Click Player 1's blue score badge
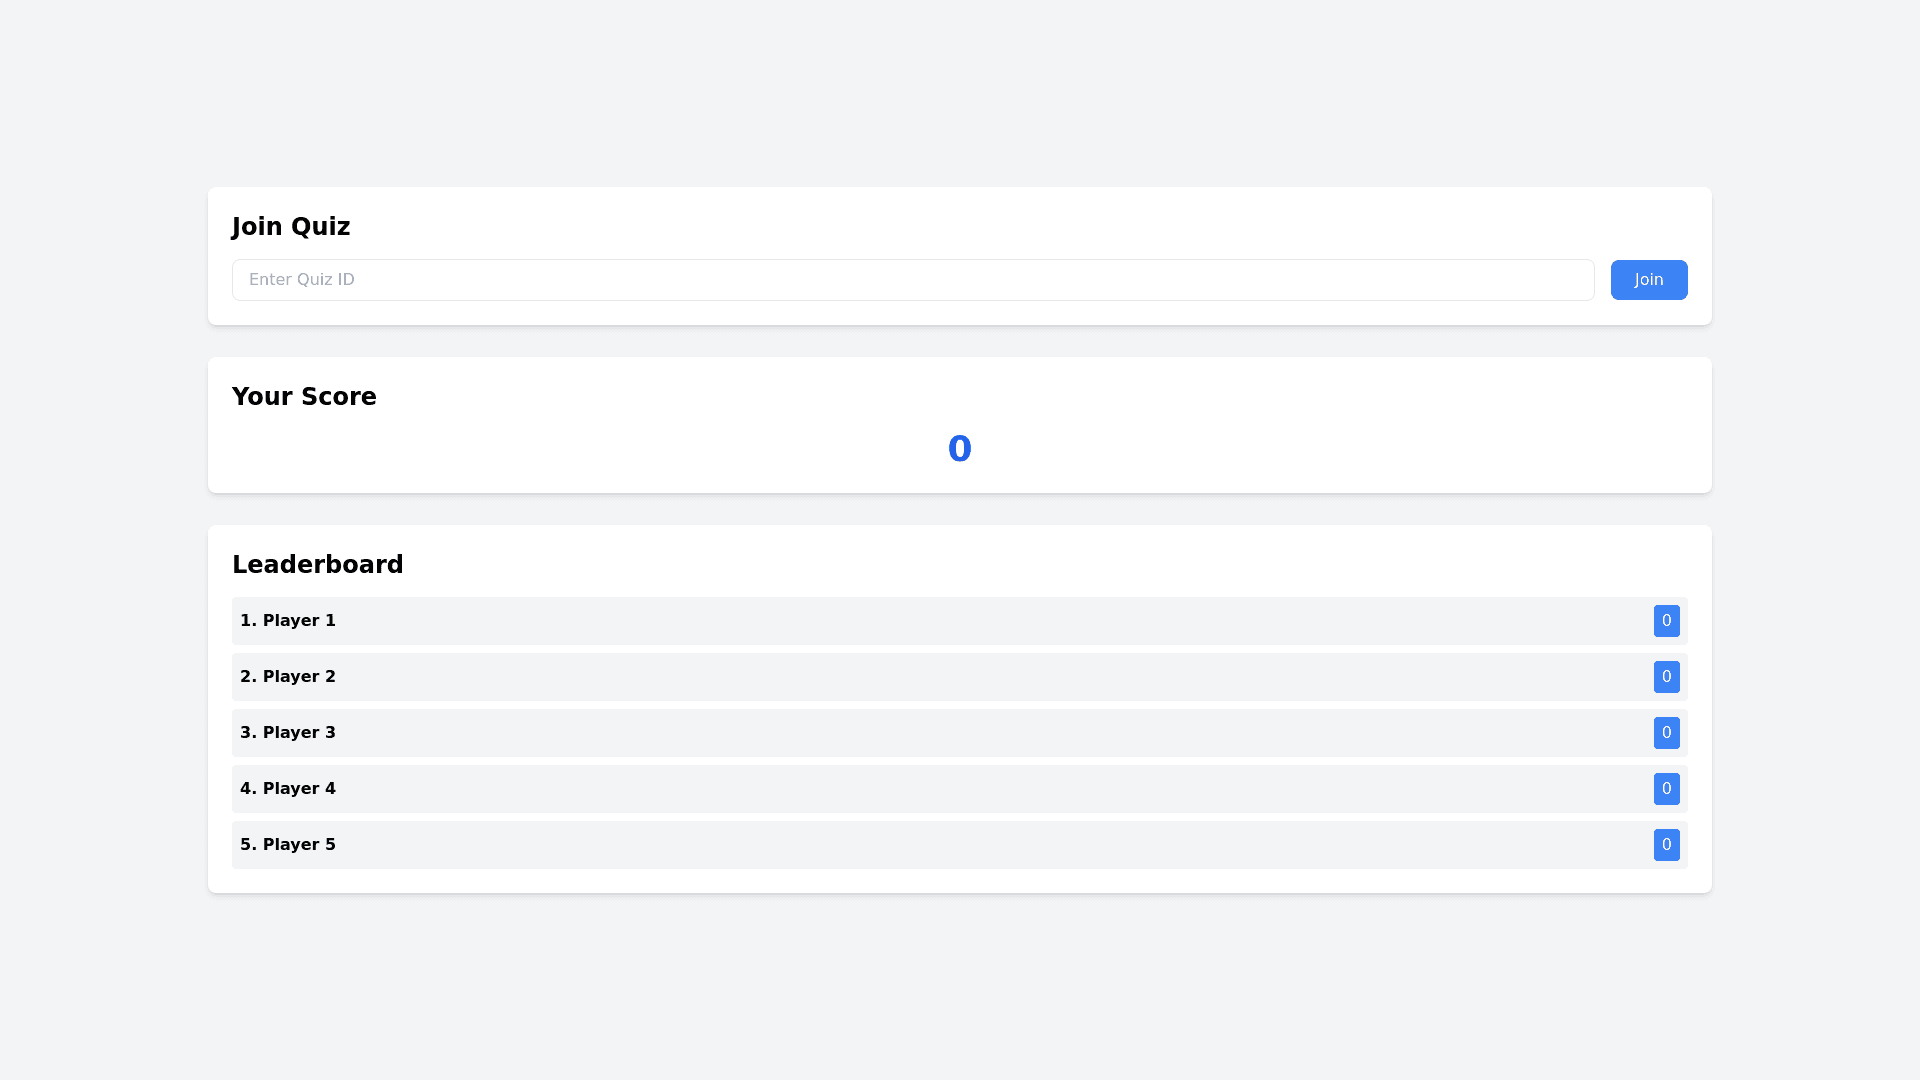Screen dimensions: 1920x1080 tap(1666, 621)
